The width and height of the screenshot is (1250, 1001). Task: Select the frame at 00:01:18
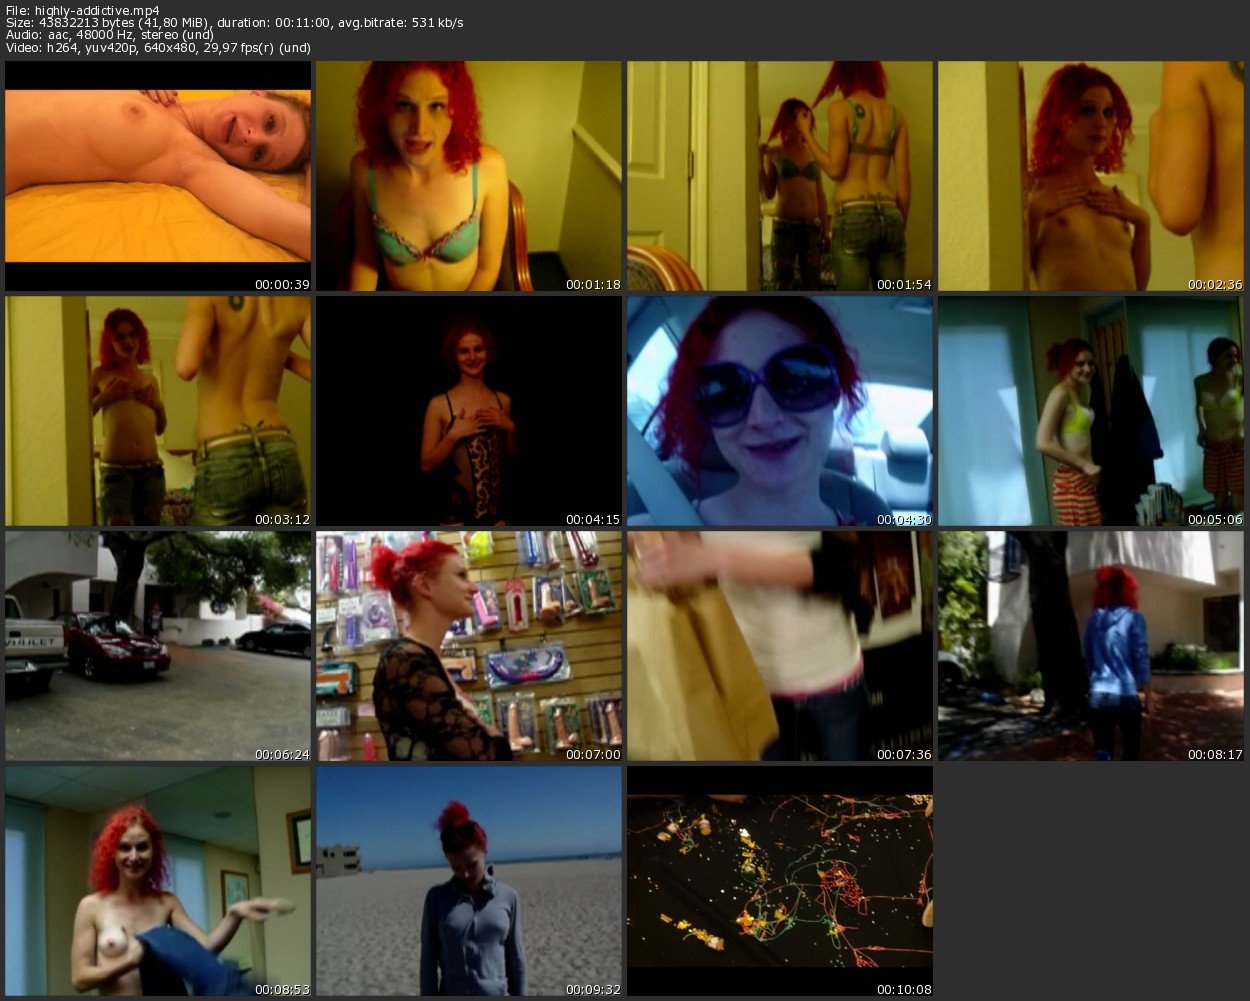point(469,176)
